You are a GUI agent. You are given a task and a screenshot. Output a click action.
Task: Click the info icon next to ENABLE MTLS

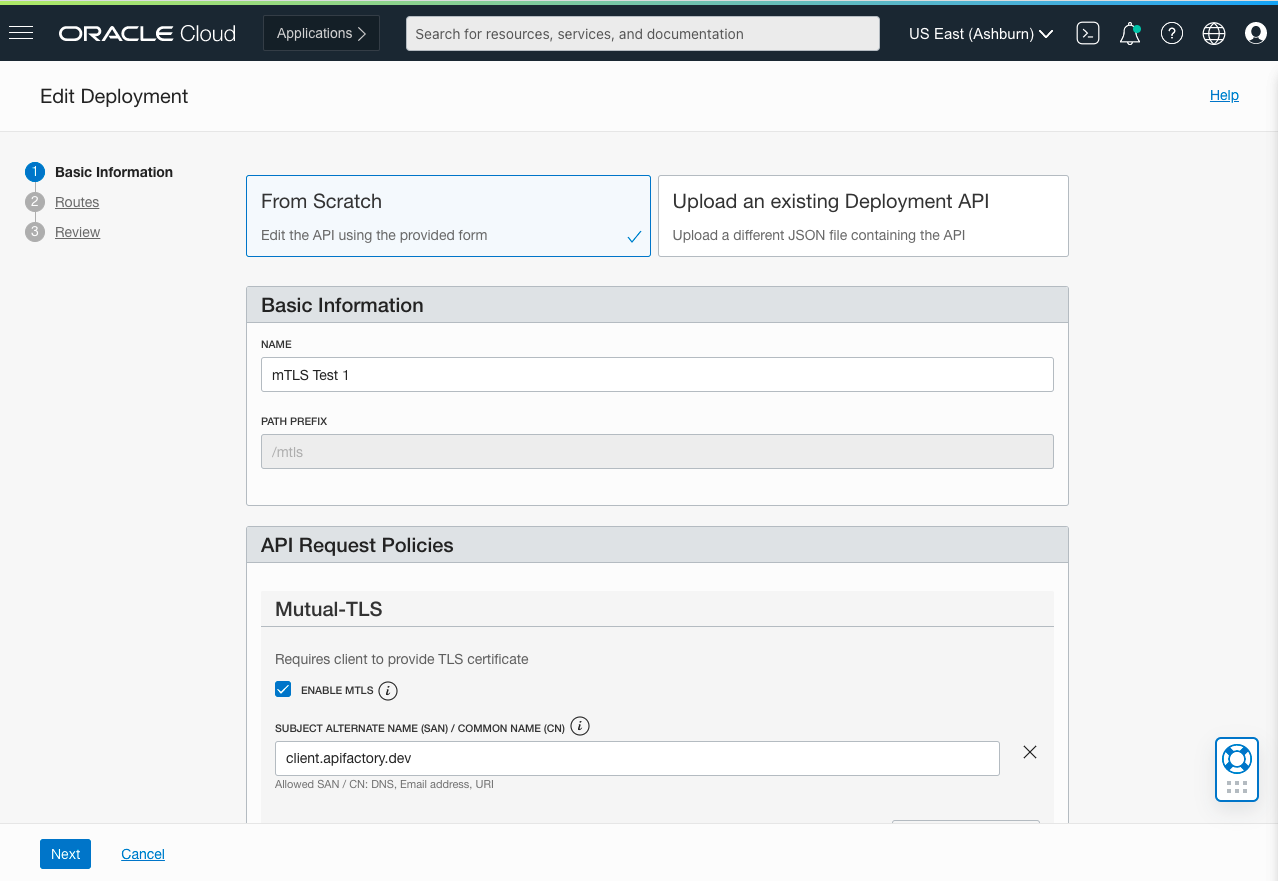pyautogui.click(x=388, y=690)
